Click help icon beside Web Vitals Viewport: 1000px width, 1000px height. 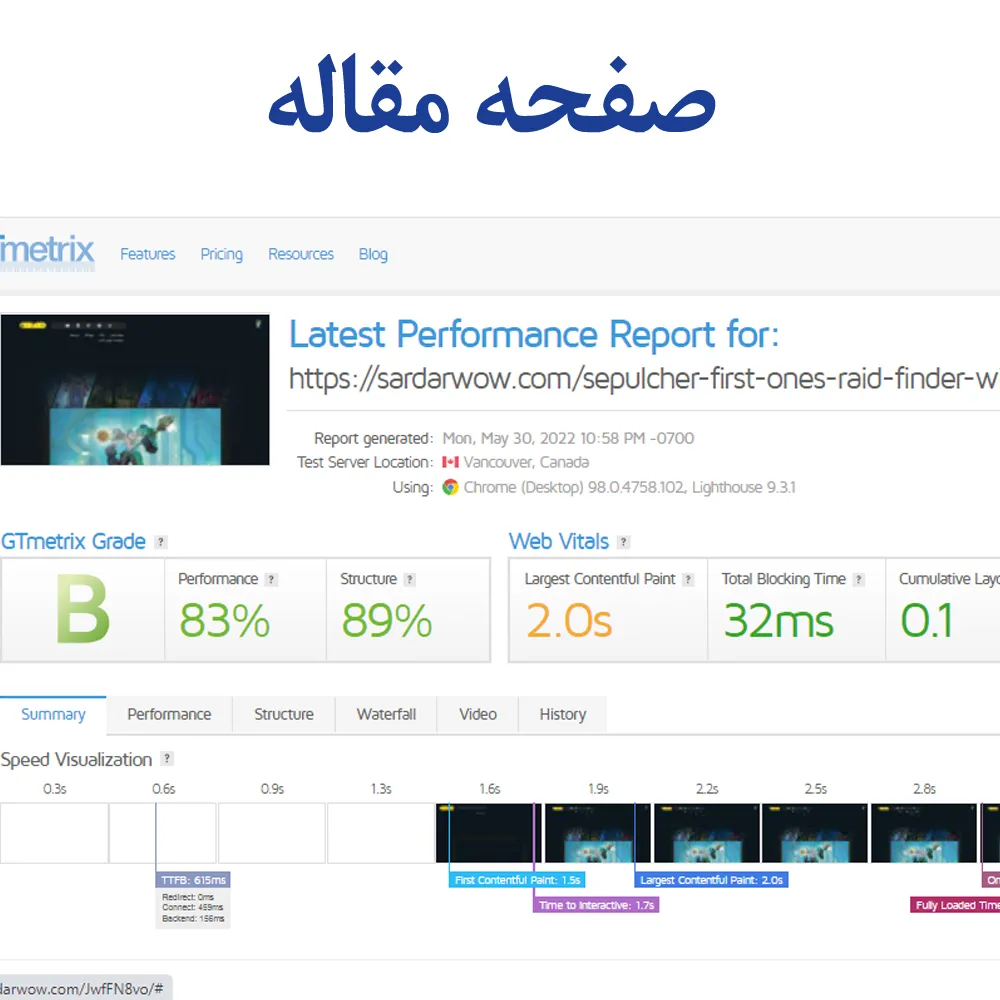623,542
